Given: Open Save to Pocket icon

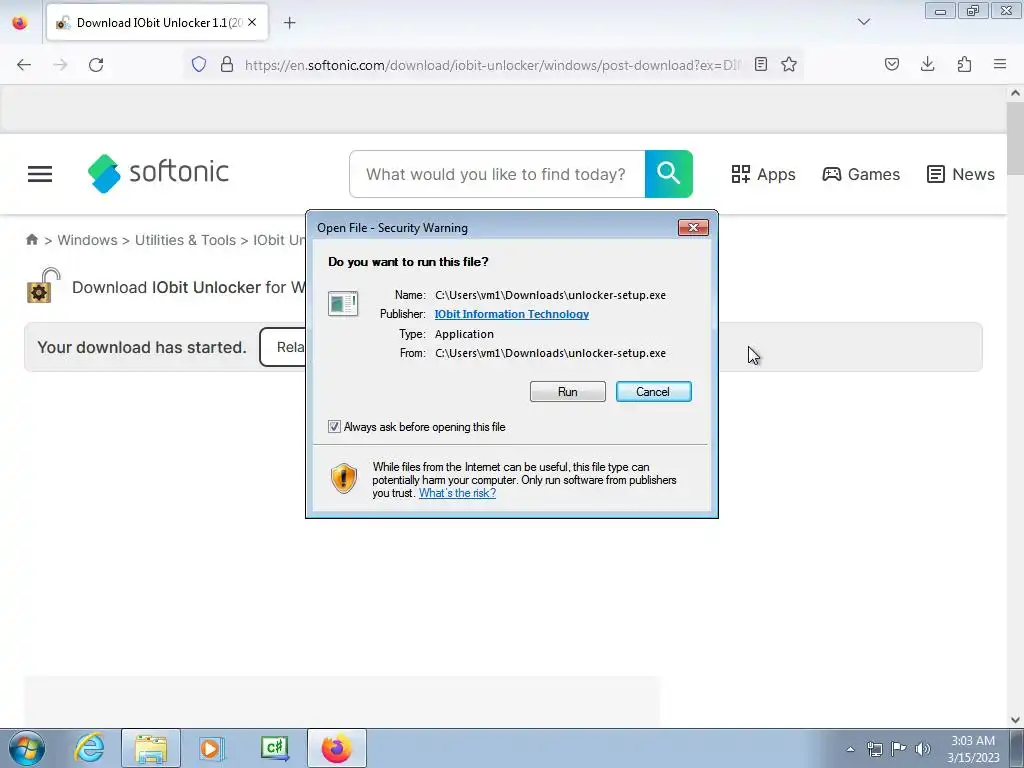Looking at the screenshot, I should [x=892, y=64].
